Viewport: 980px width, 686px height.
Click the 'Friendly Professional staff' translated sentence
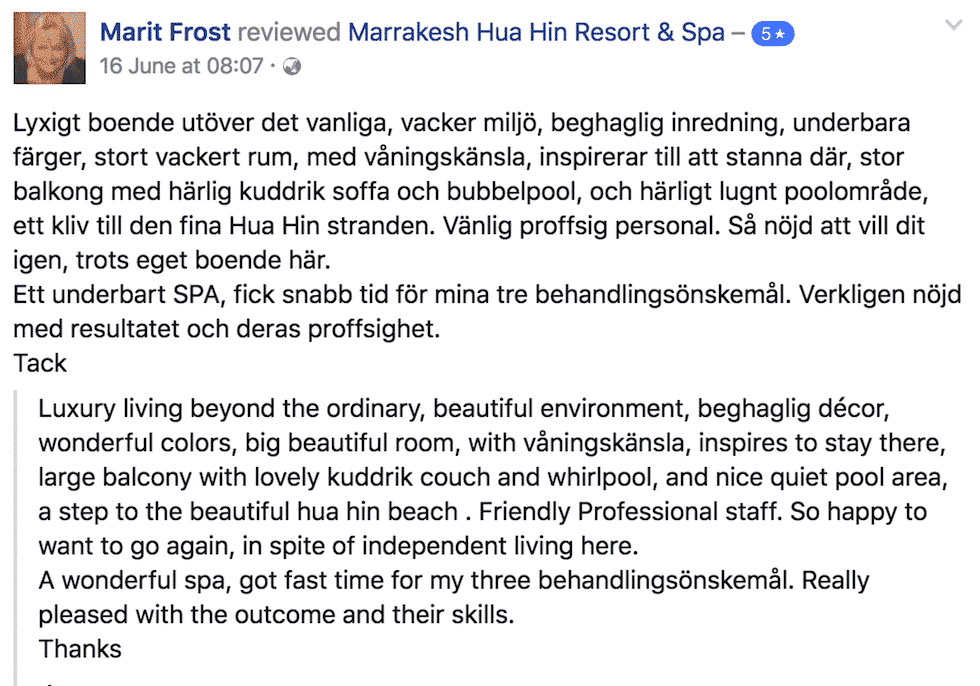[x=631, y=512]
